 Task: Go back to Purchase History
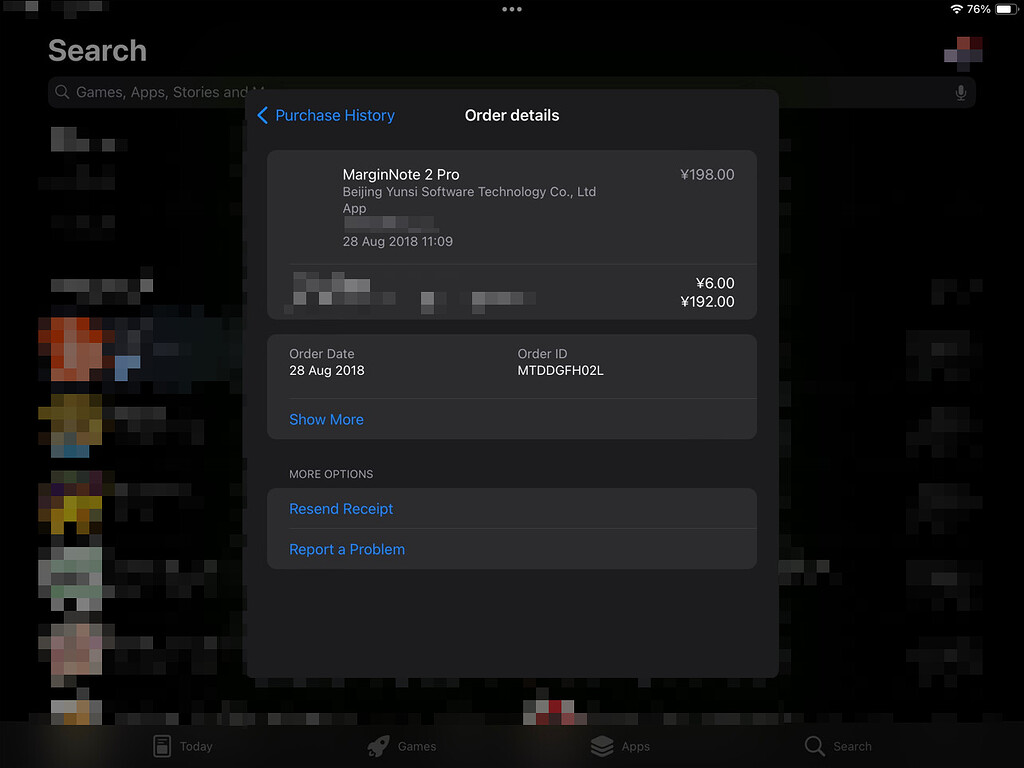pos(326,116)
